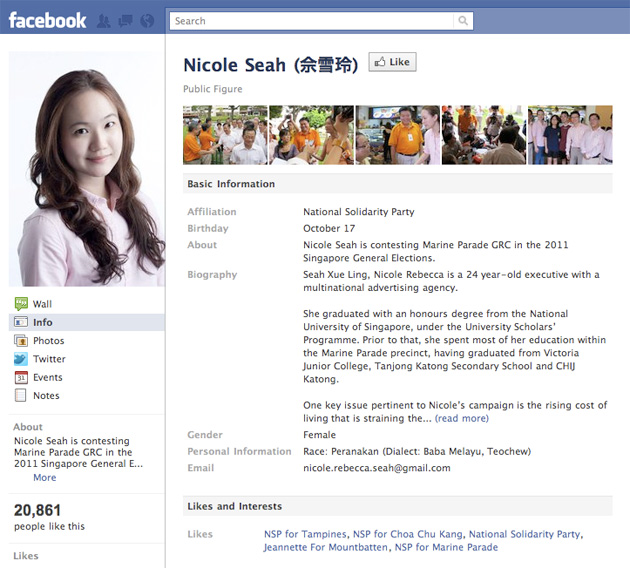
Task: Click the search magnifier button
Action: tap(463, 21)
